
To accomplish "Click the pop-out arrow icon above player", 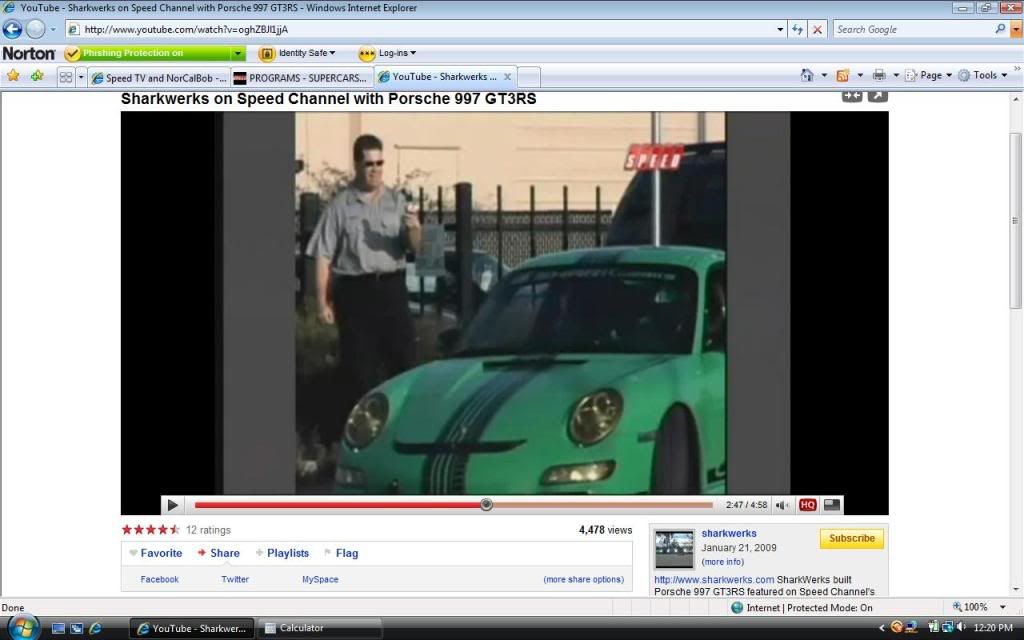I will tap(877, 96).
